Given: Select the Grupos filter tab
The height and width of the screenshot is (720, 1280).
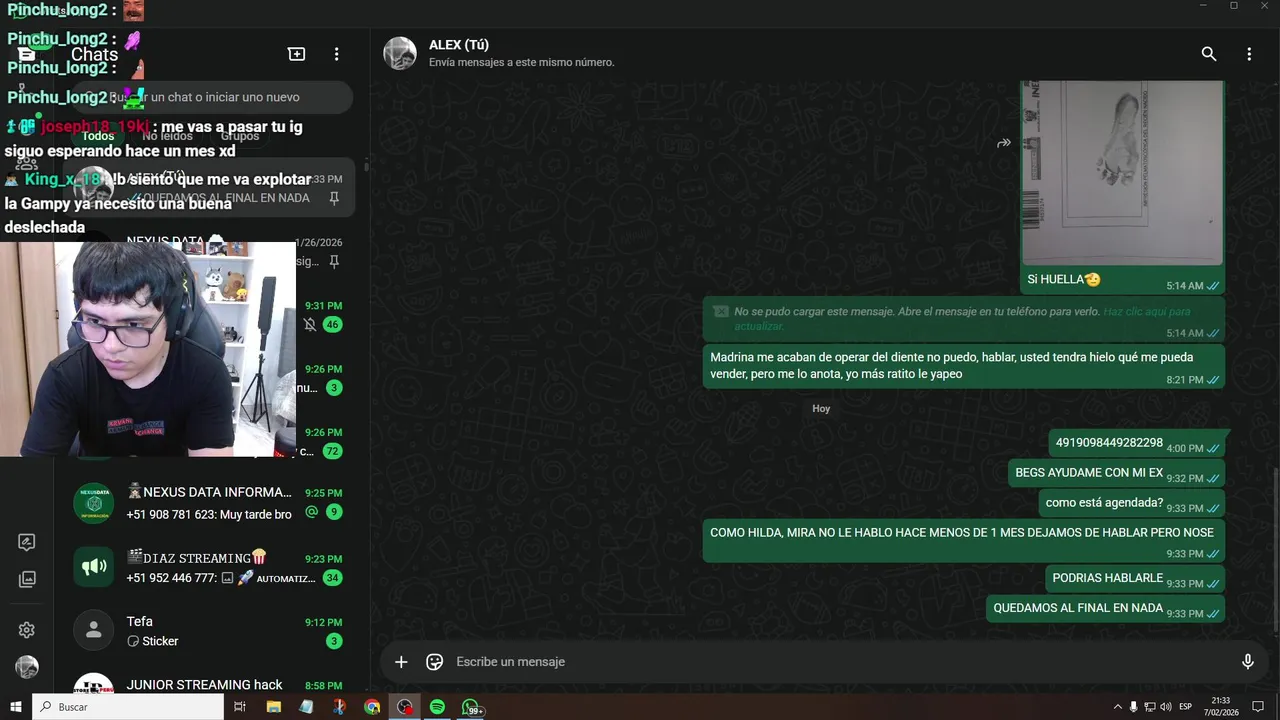Looking at the screenshot, I should tap(240, 136).
